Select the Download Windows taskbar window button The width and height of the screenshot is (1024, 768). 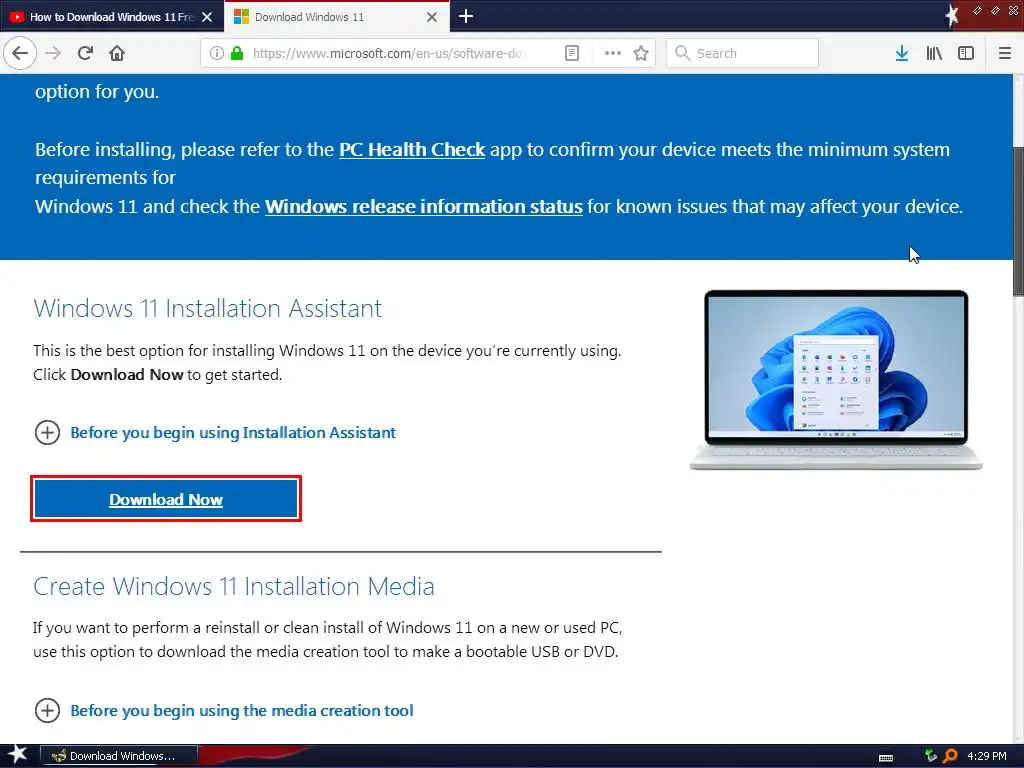119,756
